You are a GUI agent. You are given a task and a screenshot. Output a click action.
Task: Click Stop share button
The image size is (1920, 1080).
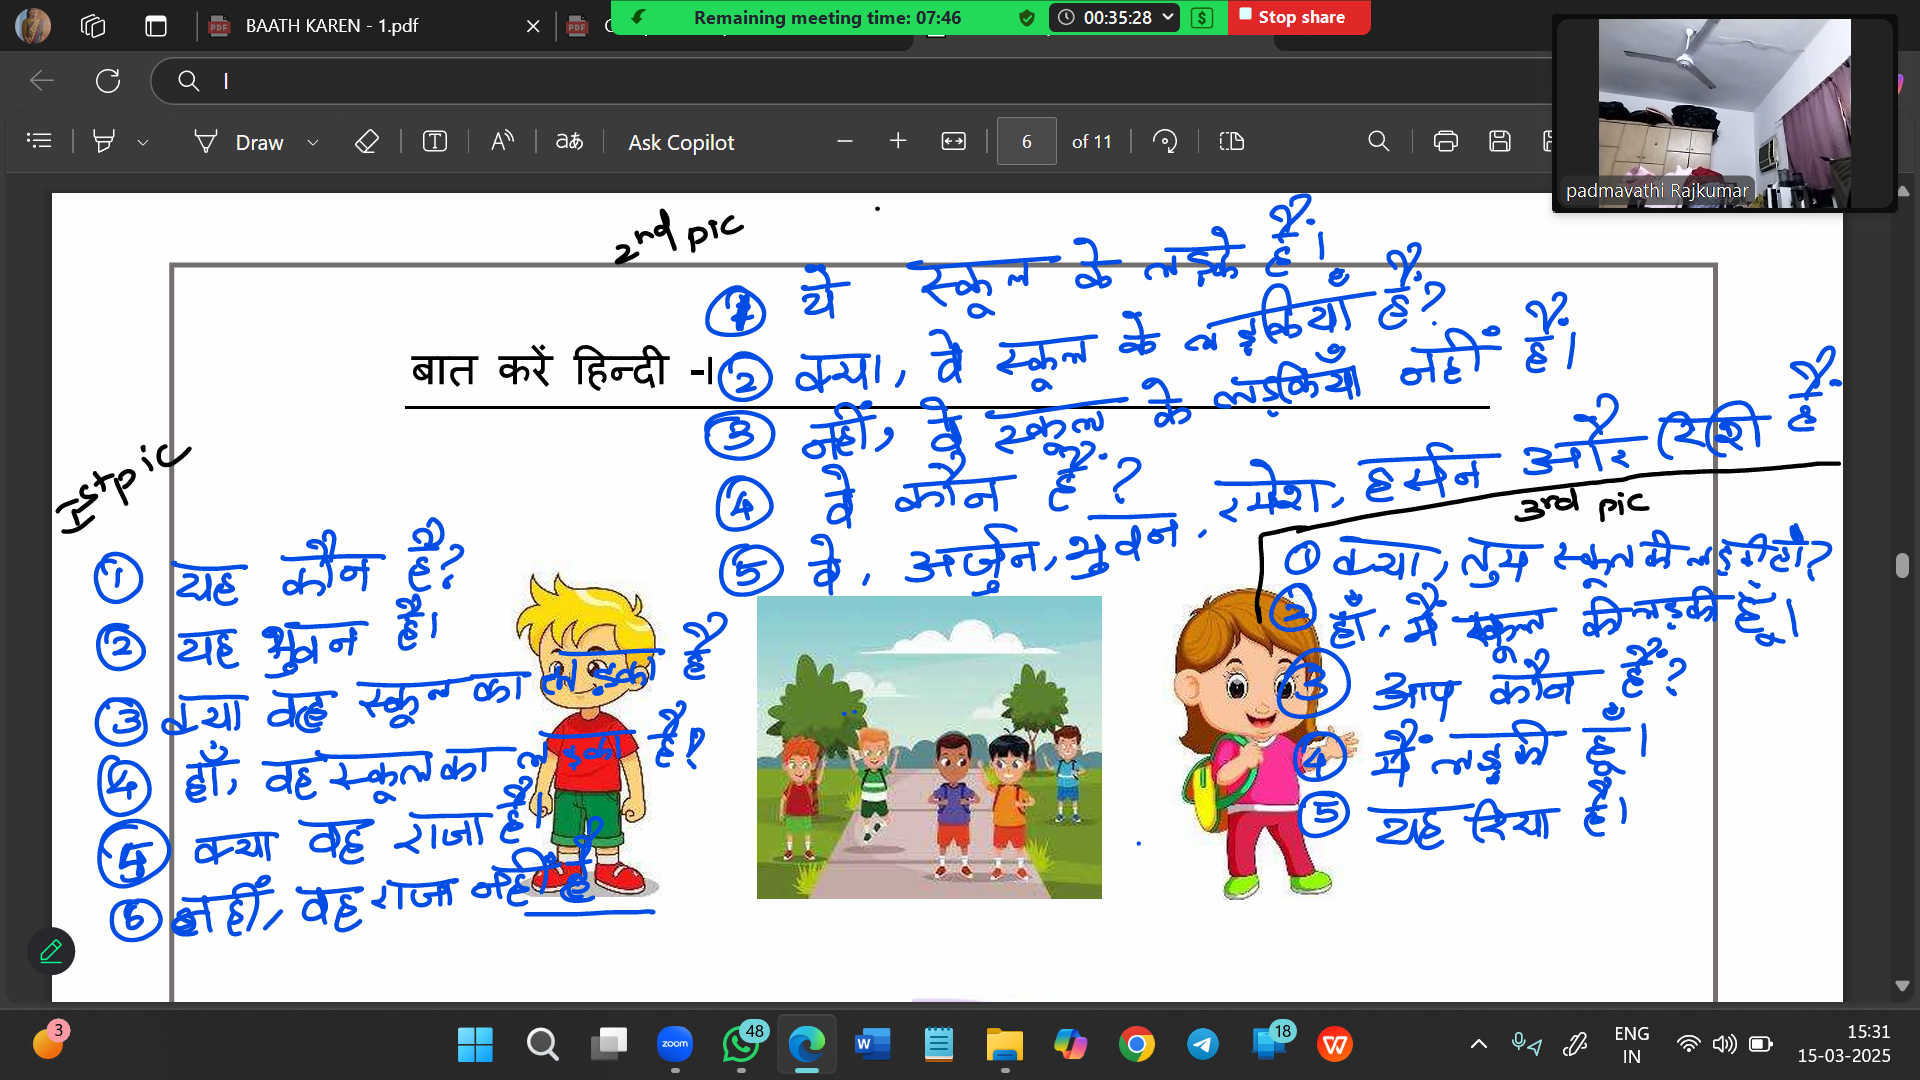tap(1298, 17)
